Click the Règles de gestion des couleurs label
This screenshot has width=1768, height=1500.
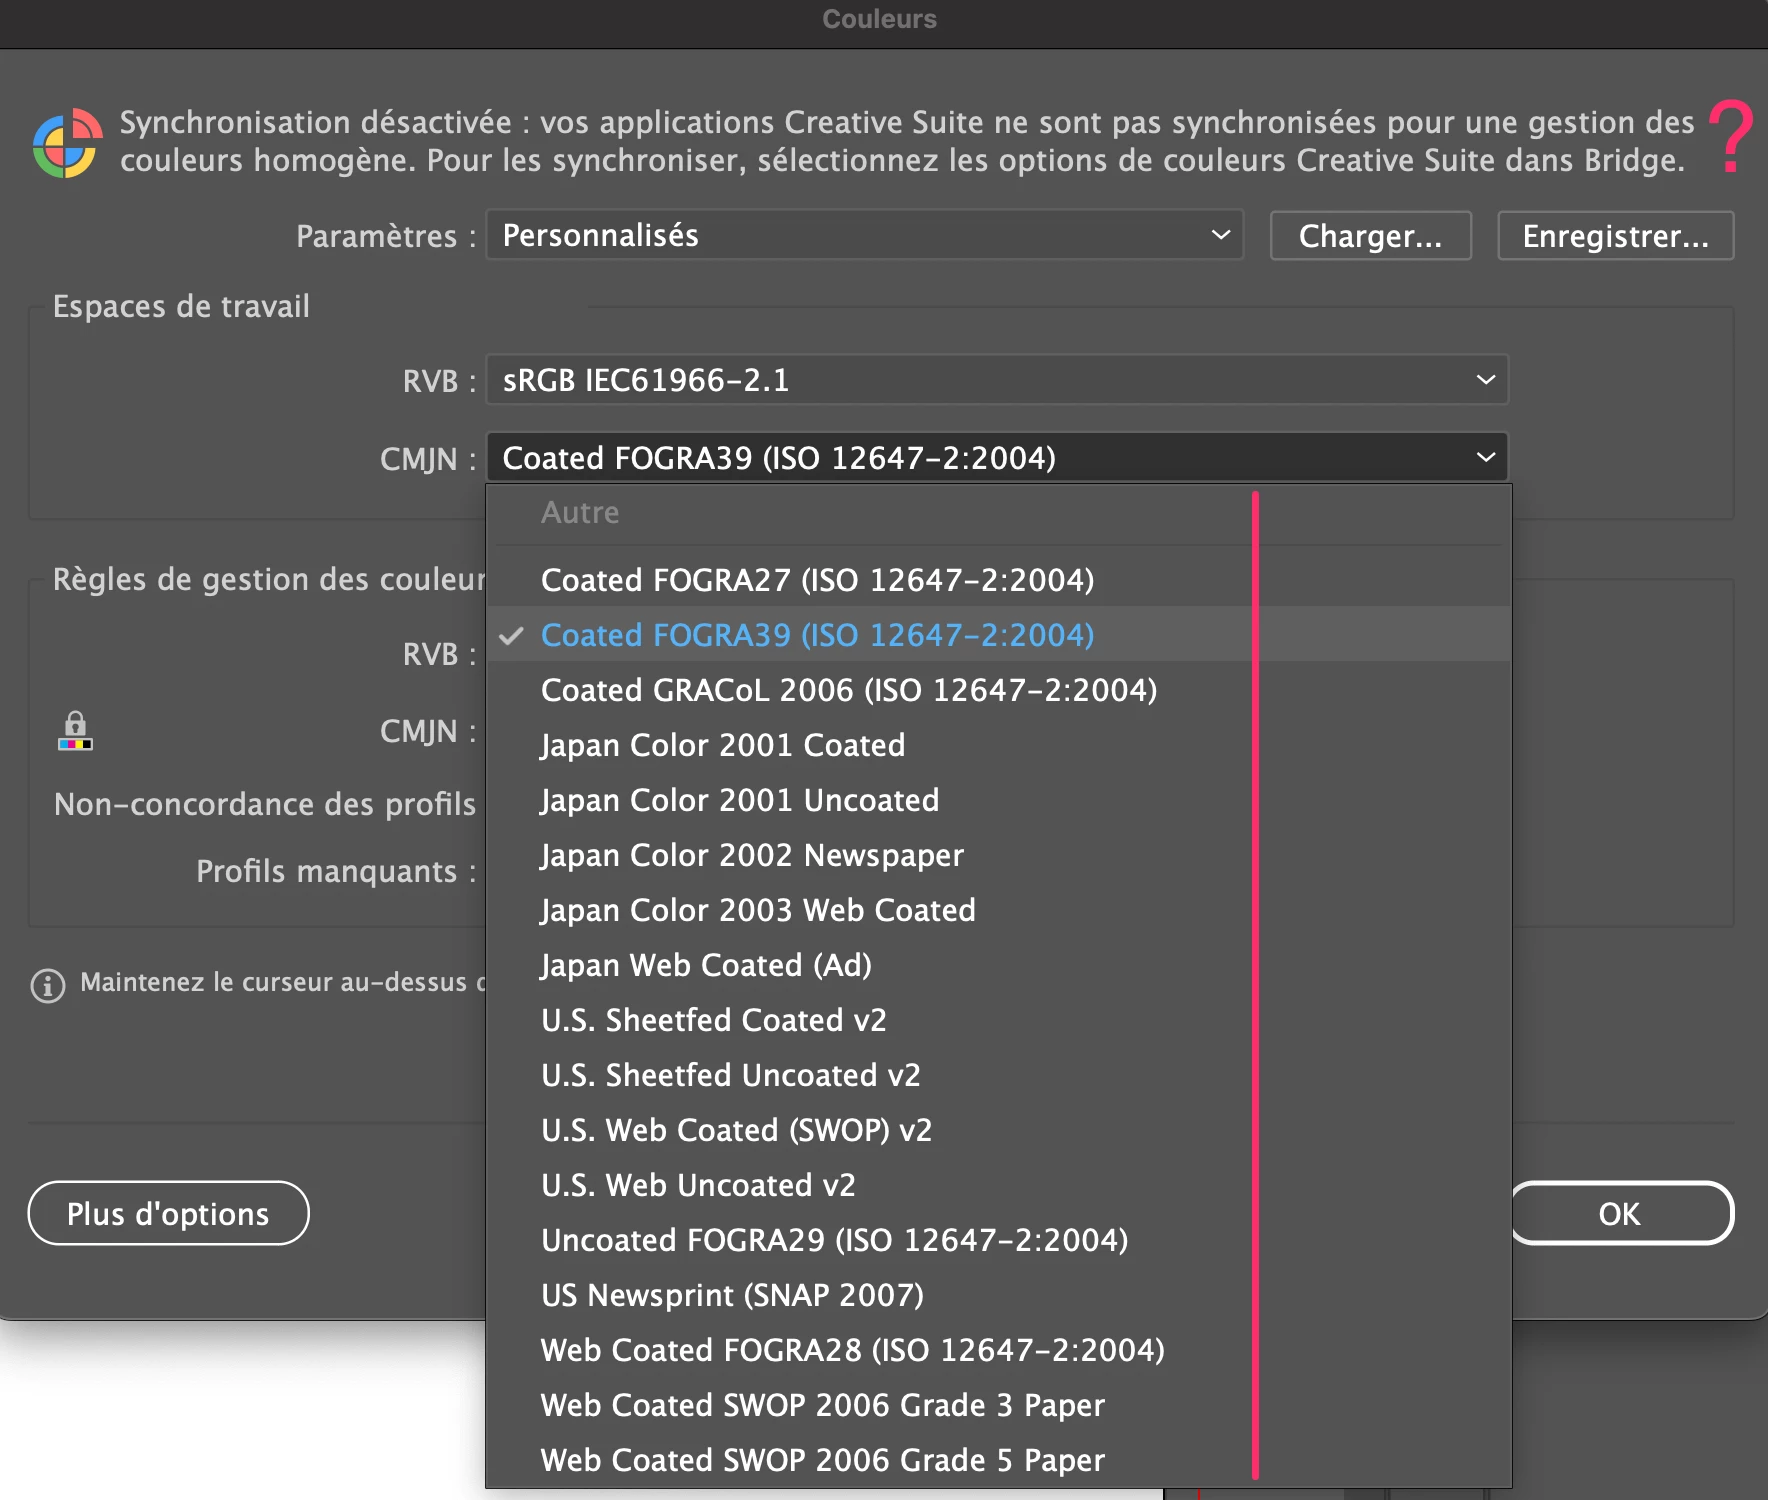click(269, 579)
